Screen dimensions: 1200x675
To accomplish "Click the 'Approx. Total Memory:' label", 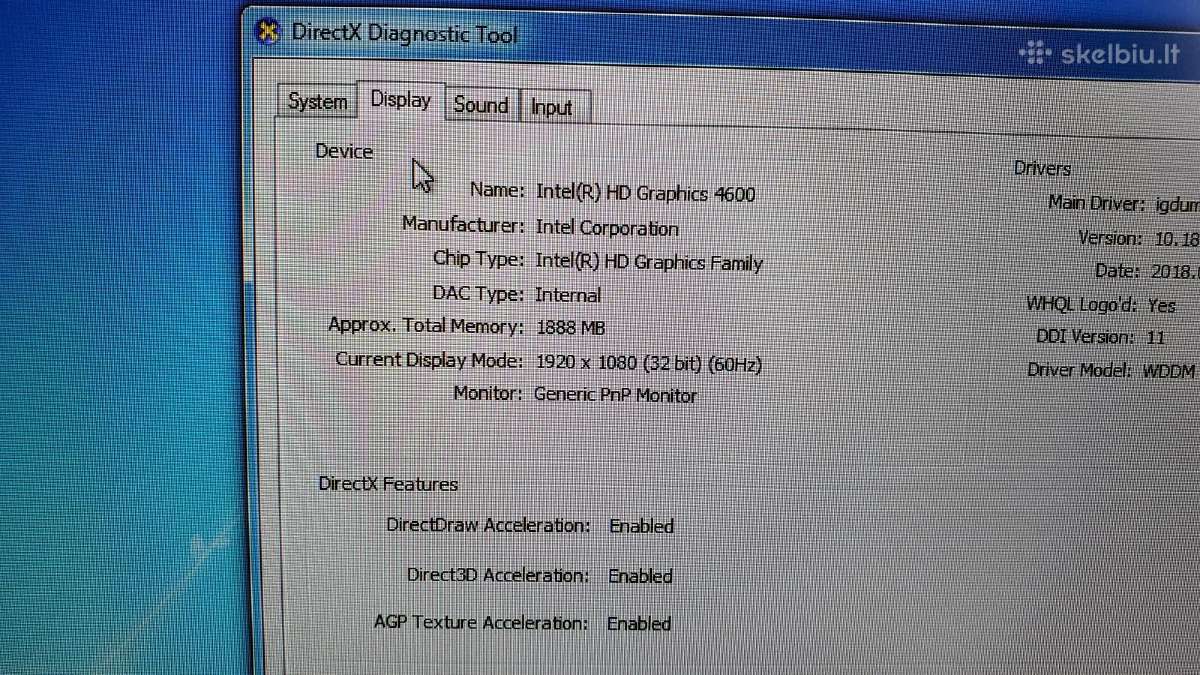I will tap(426, 326).
